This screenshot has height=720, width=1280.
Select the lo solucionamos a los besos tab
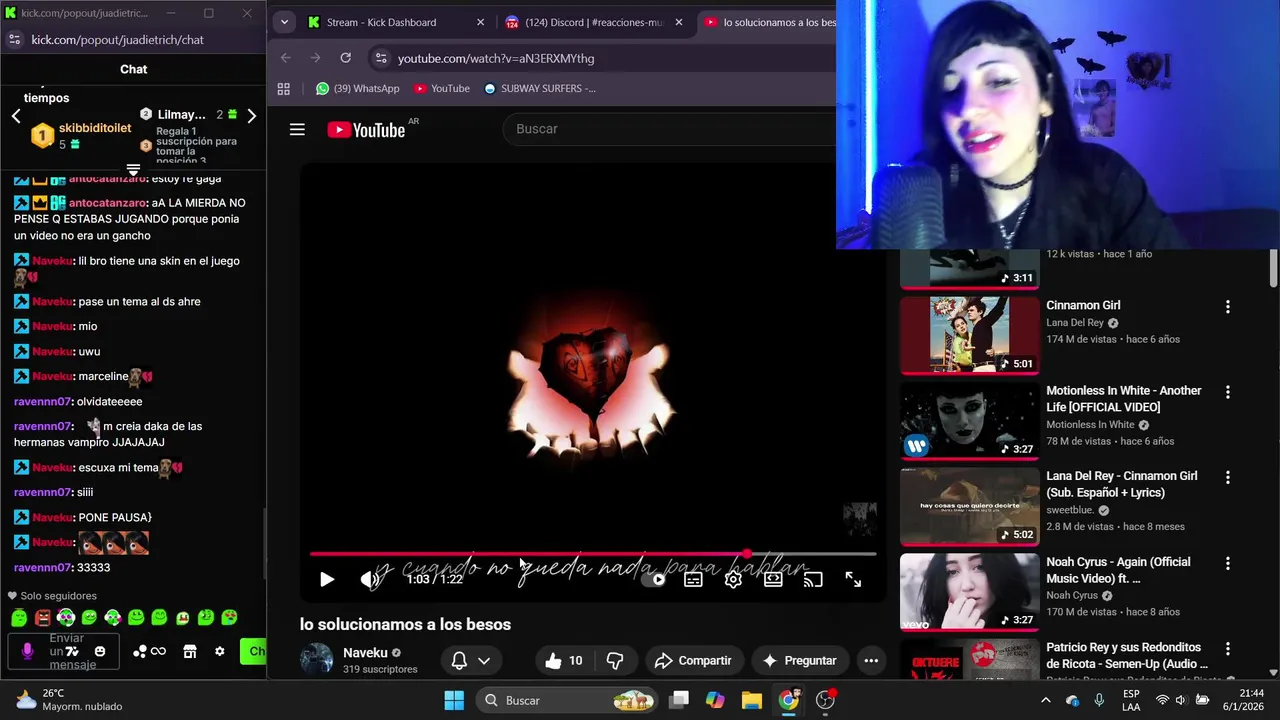pos(768,22)
